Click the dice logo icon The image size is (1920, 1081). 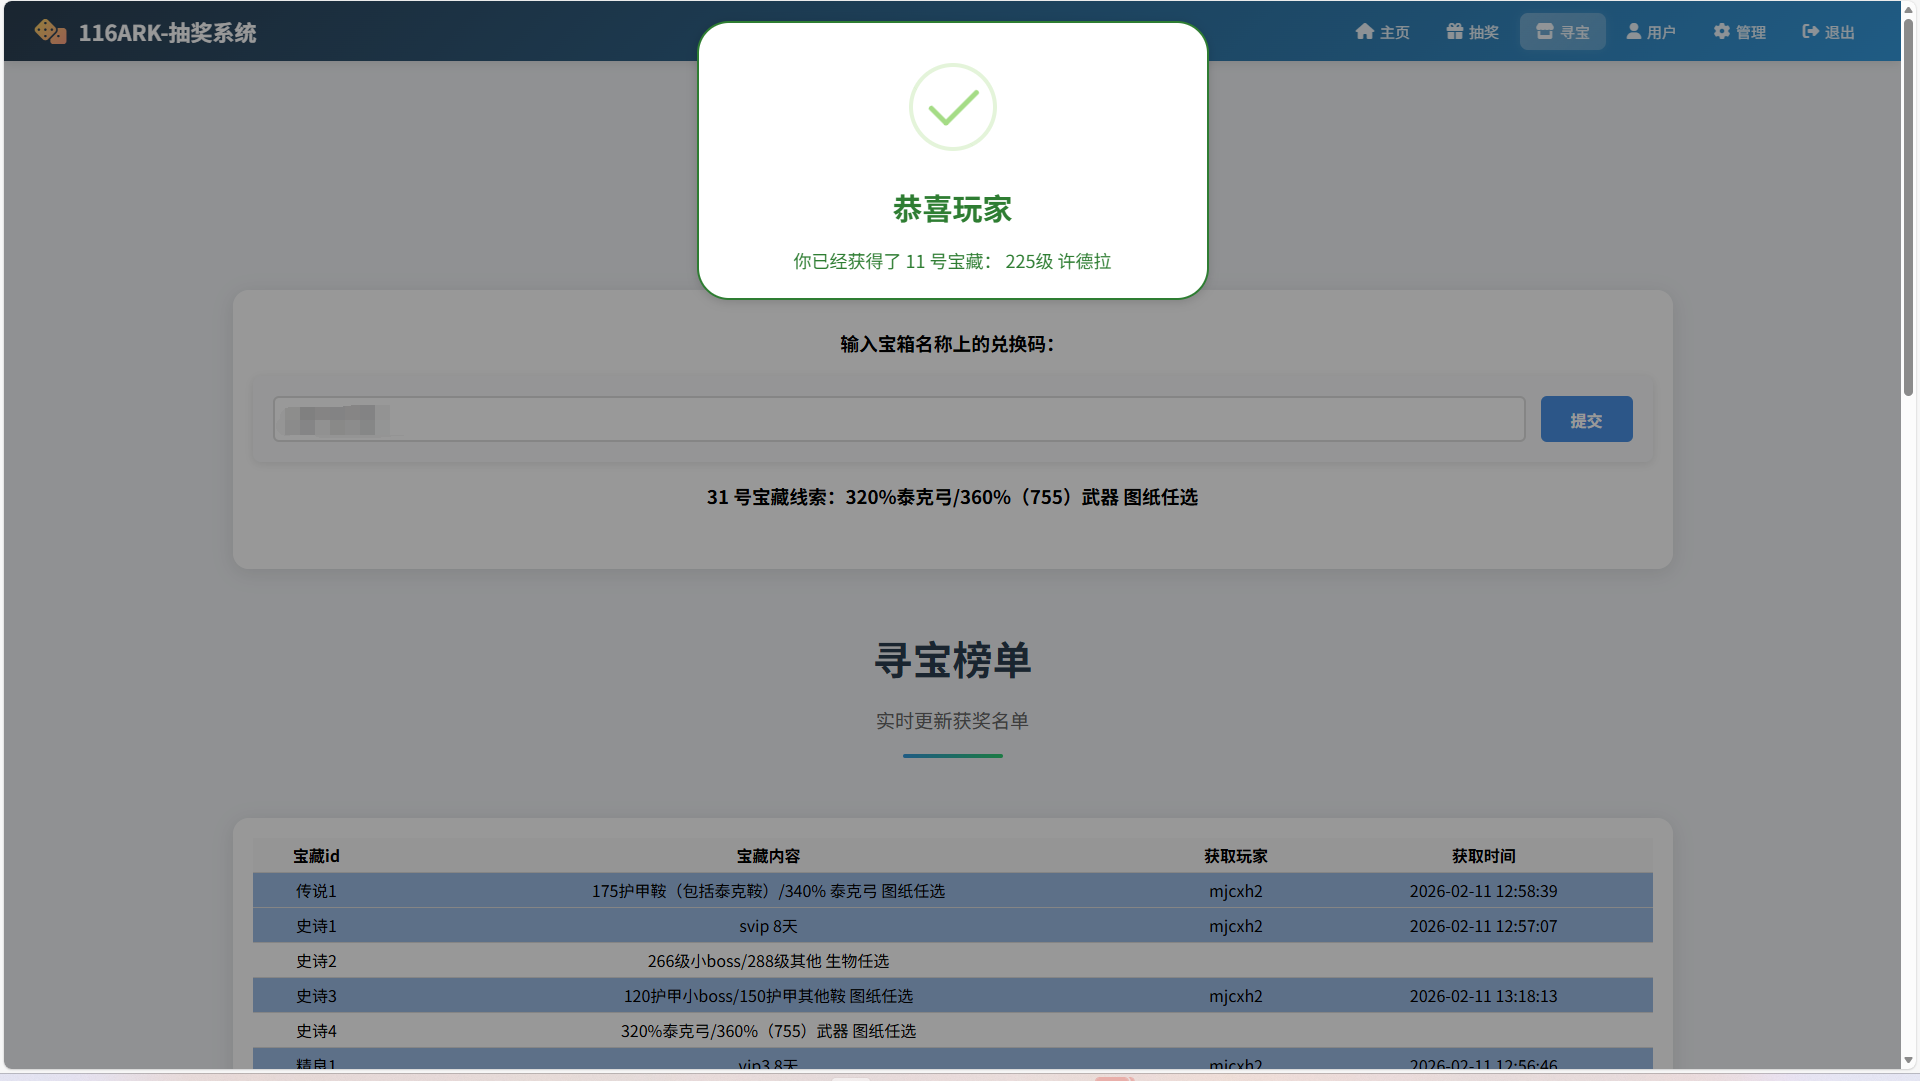(50, 32)
